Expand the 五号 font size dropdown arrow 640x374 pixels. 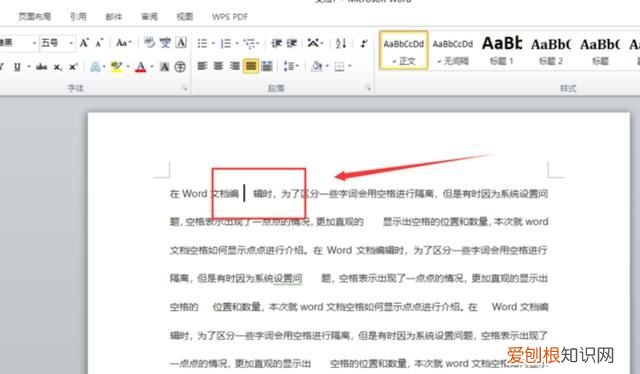point(71,42)
